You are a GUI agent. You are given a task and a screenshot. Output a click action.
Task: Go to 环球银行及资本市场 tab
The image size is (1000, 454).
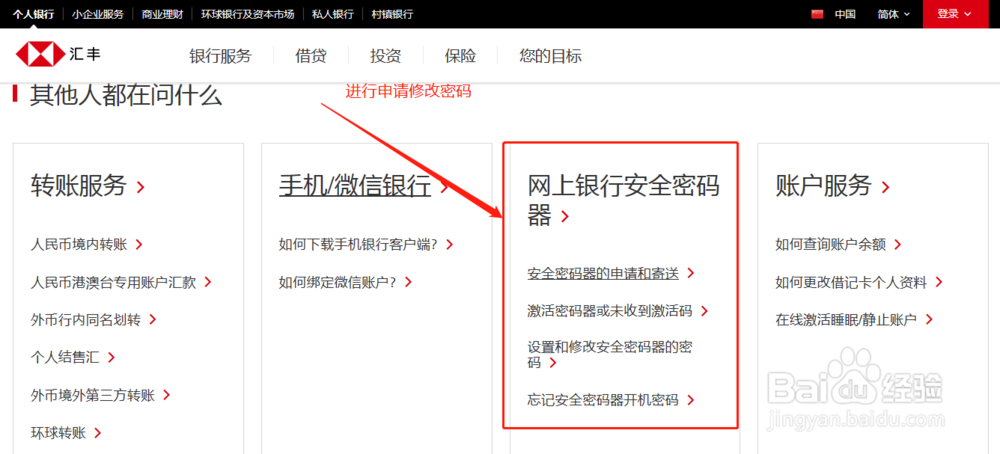247,14
